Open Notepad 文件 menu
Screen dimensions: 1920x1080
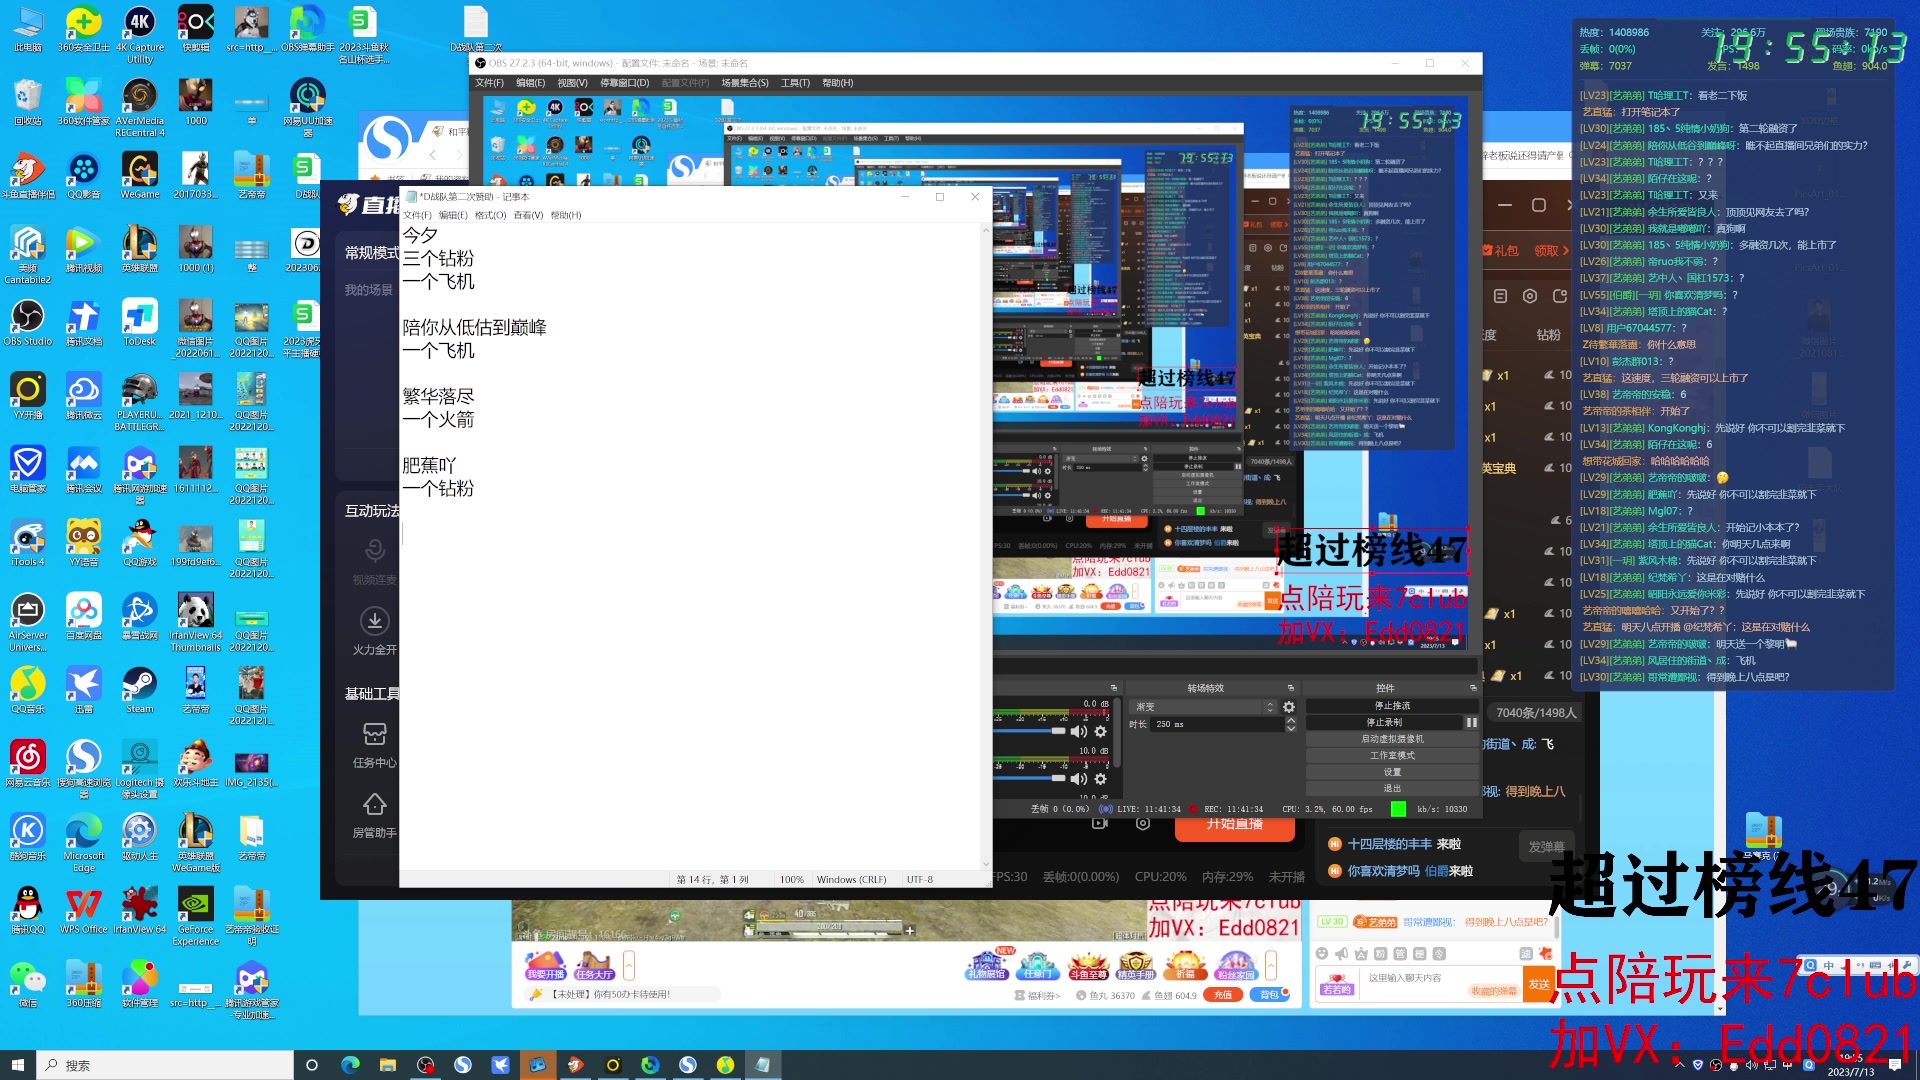417,215
